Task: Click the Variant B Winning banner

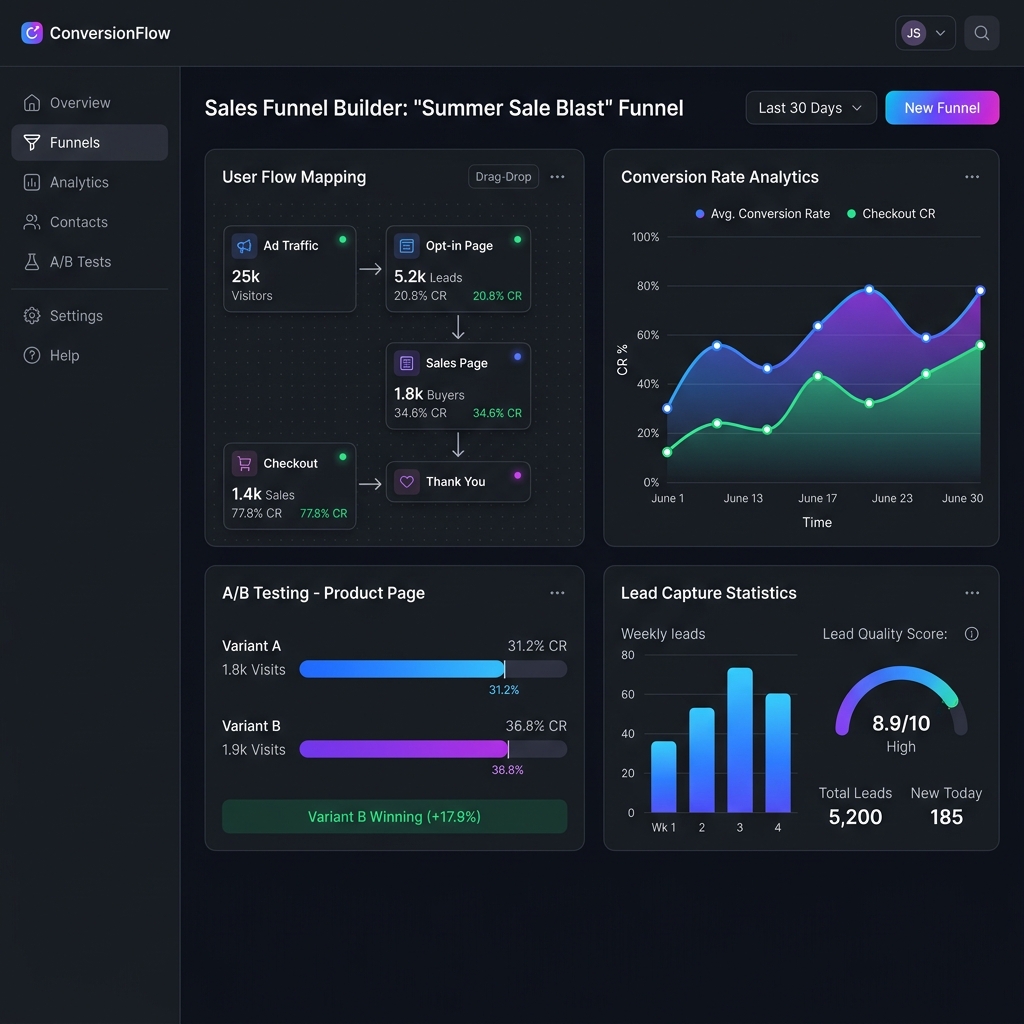Action: click(x=394, y=816)
